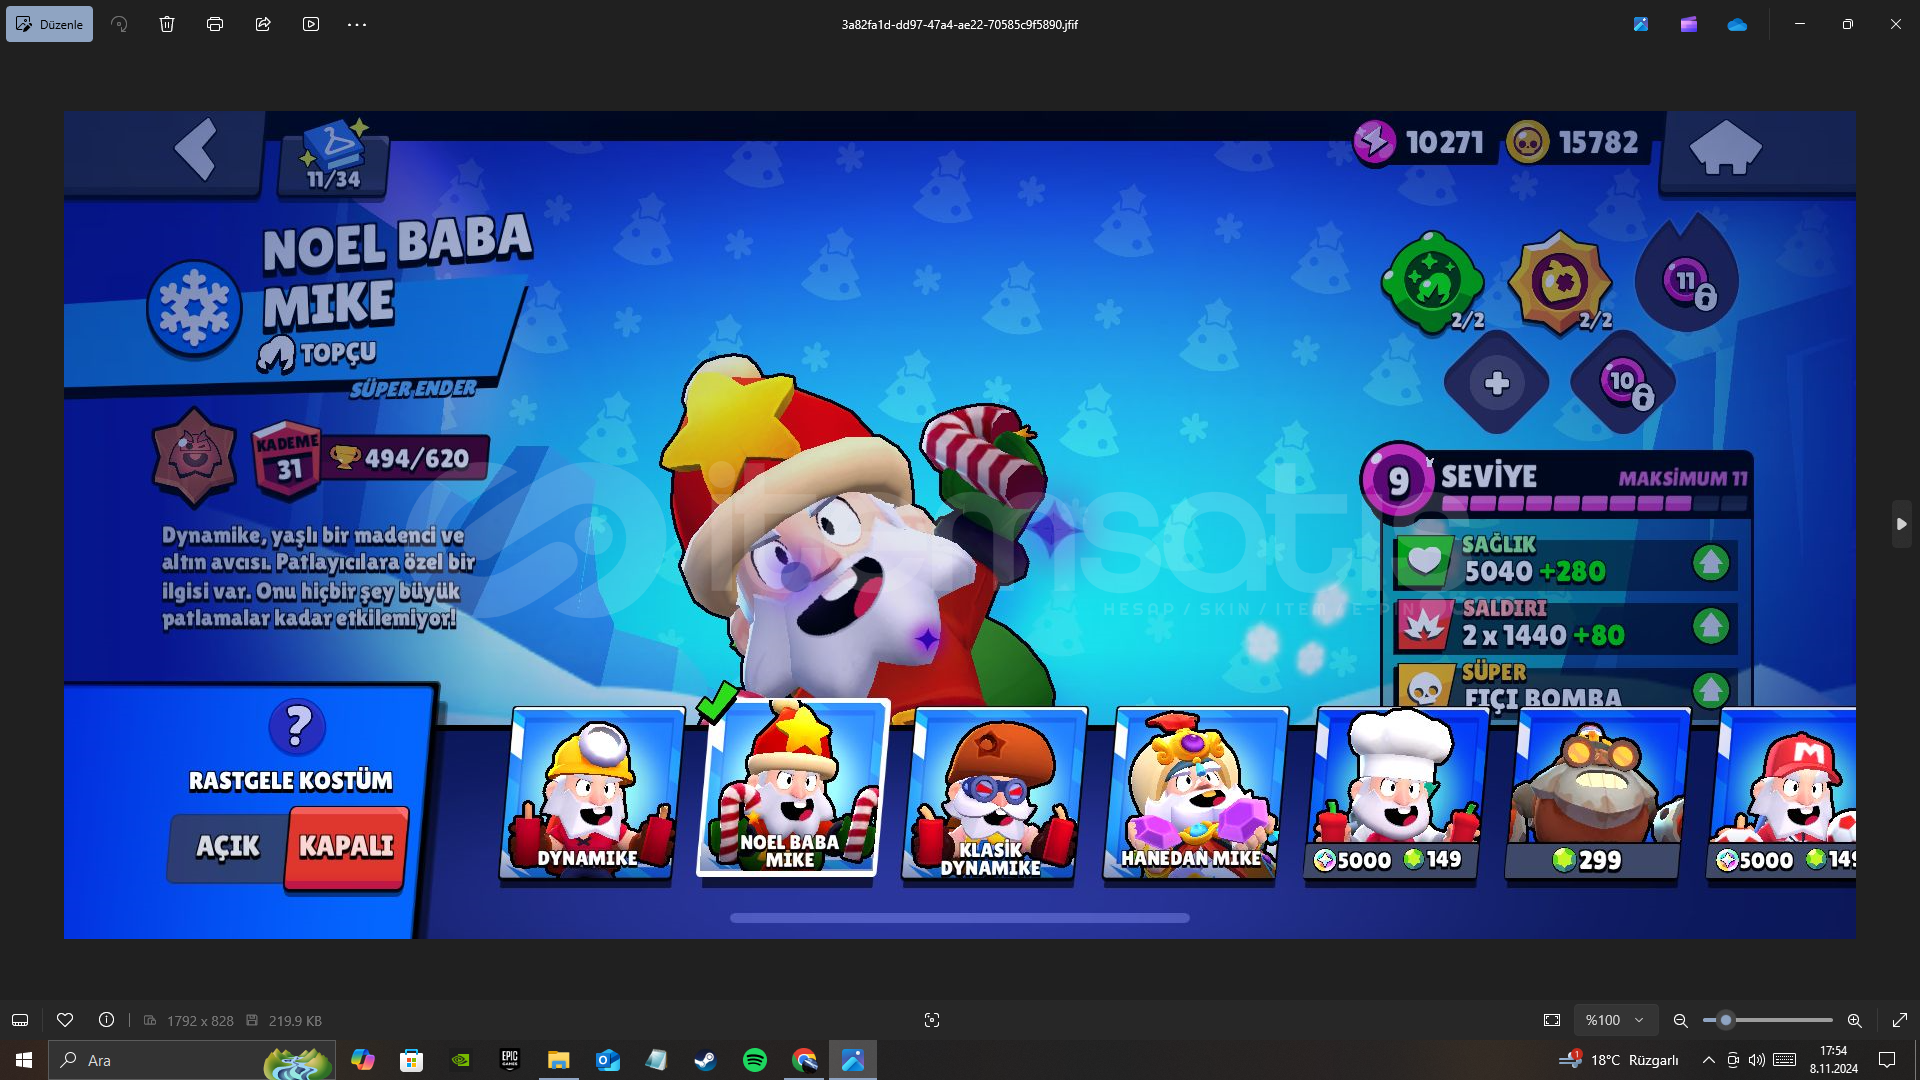The image size is (1920, 1080).
Task: Start slideshow with play icon
Action: pos(311,24)
